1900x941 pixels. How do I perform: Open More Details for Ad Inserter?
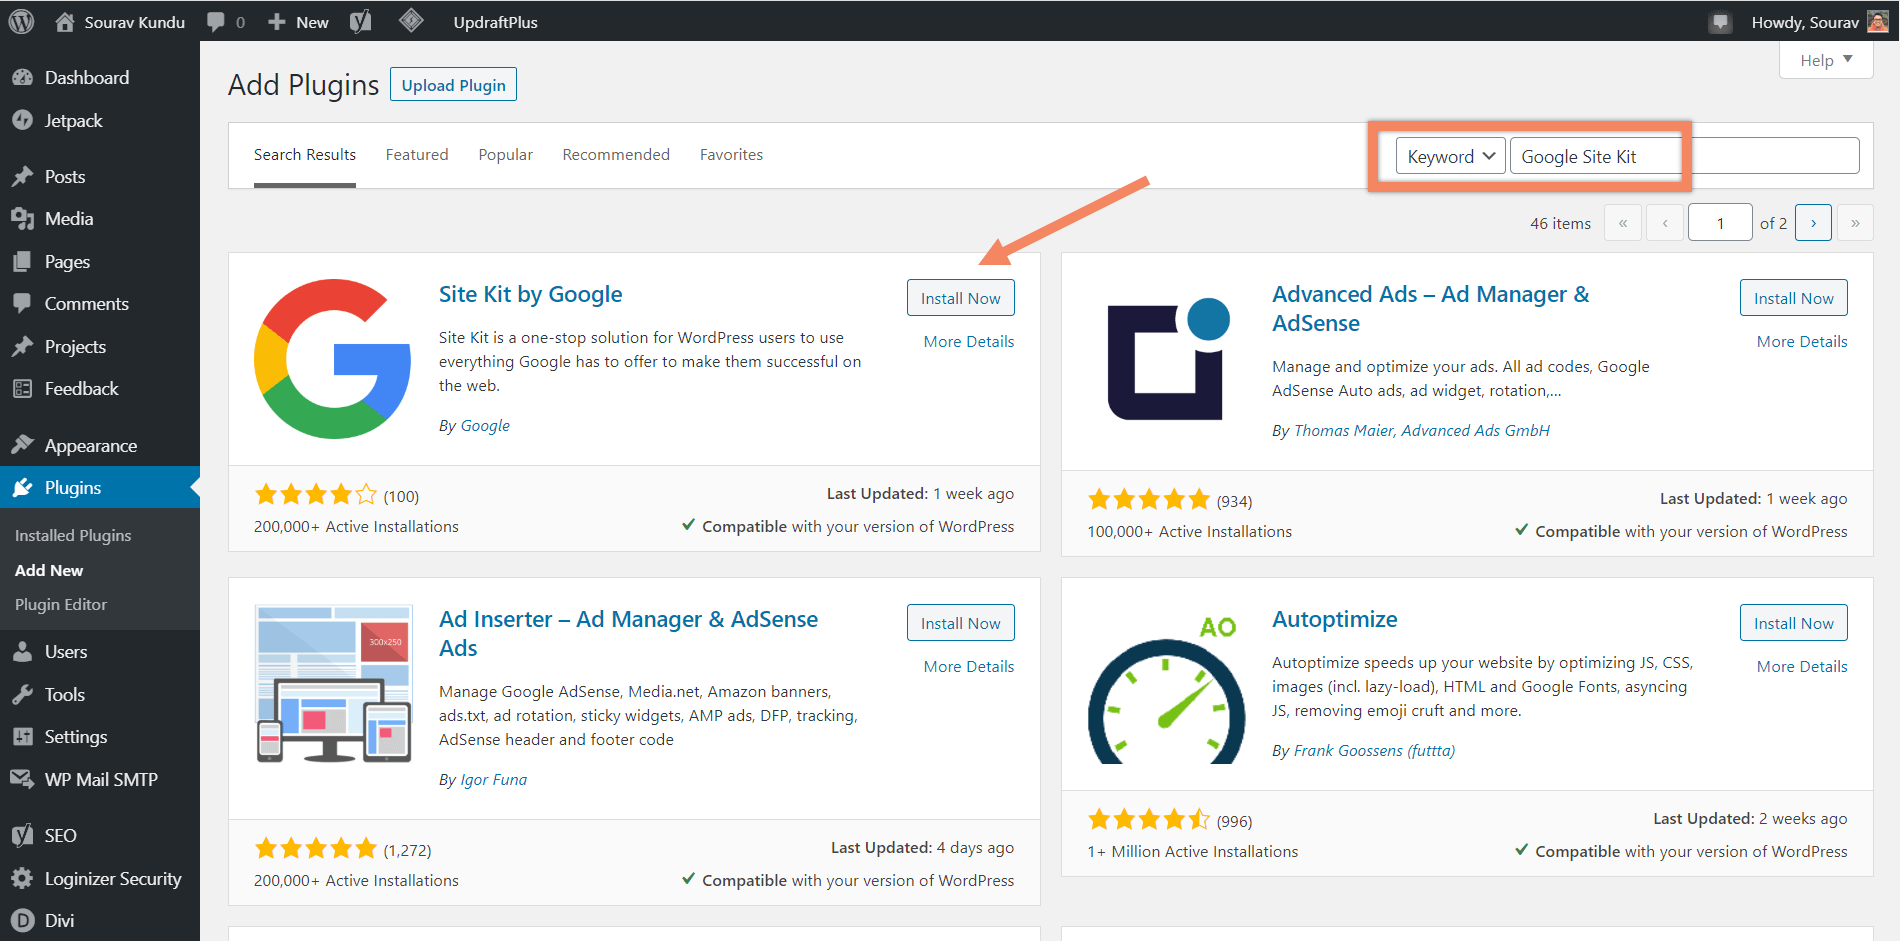pos(969,666)
